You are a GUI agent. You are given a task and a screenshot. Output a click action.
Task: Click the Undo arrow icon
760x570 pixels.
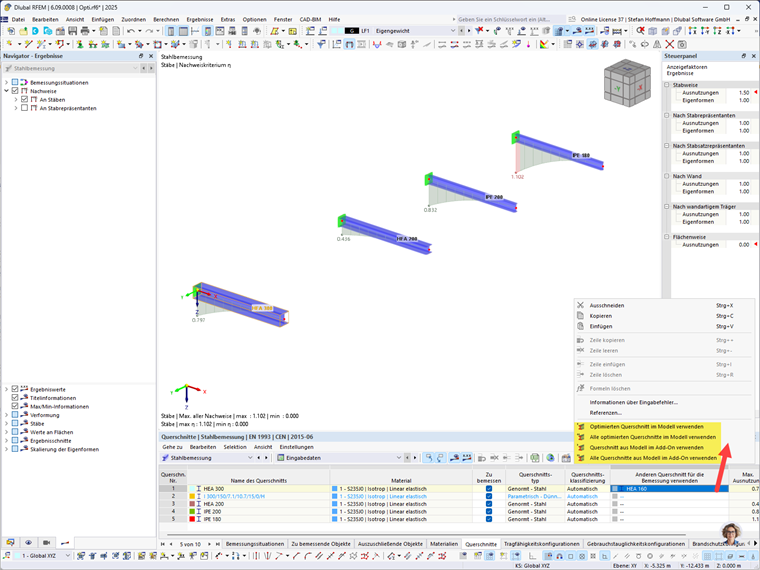130,31
